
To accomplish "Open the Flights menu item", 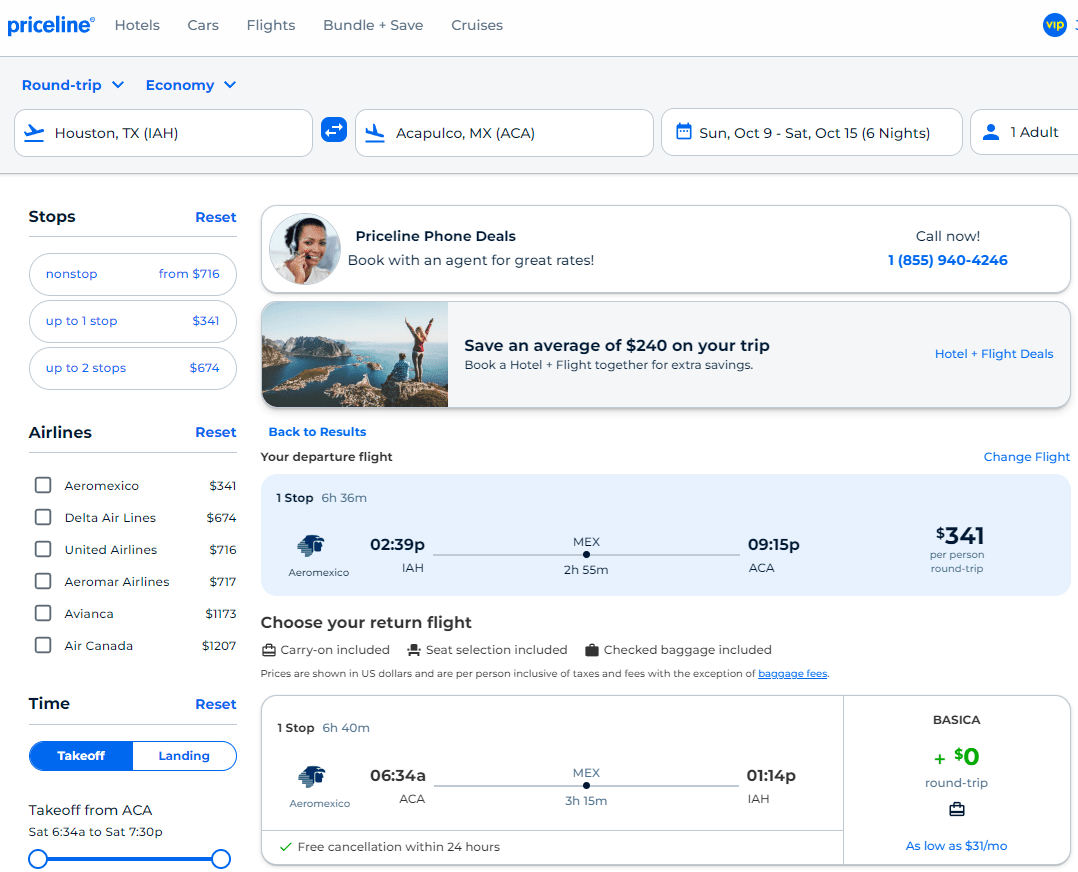I will (x=271, y=25).
